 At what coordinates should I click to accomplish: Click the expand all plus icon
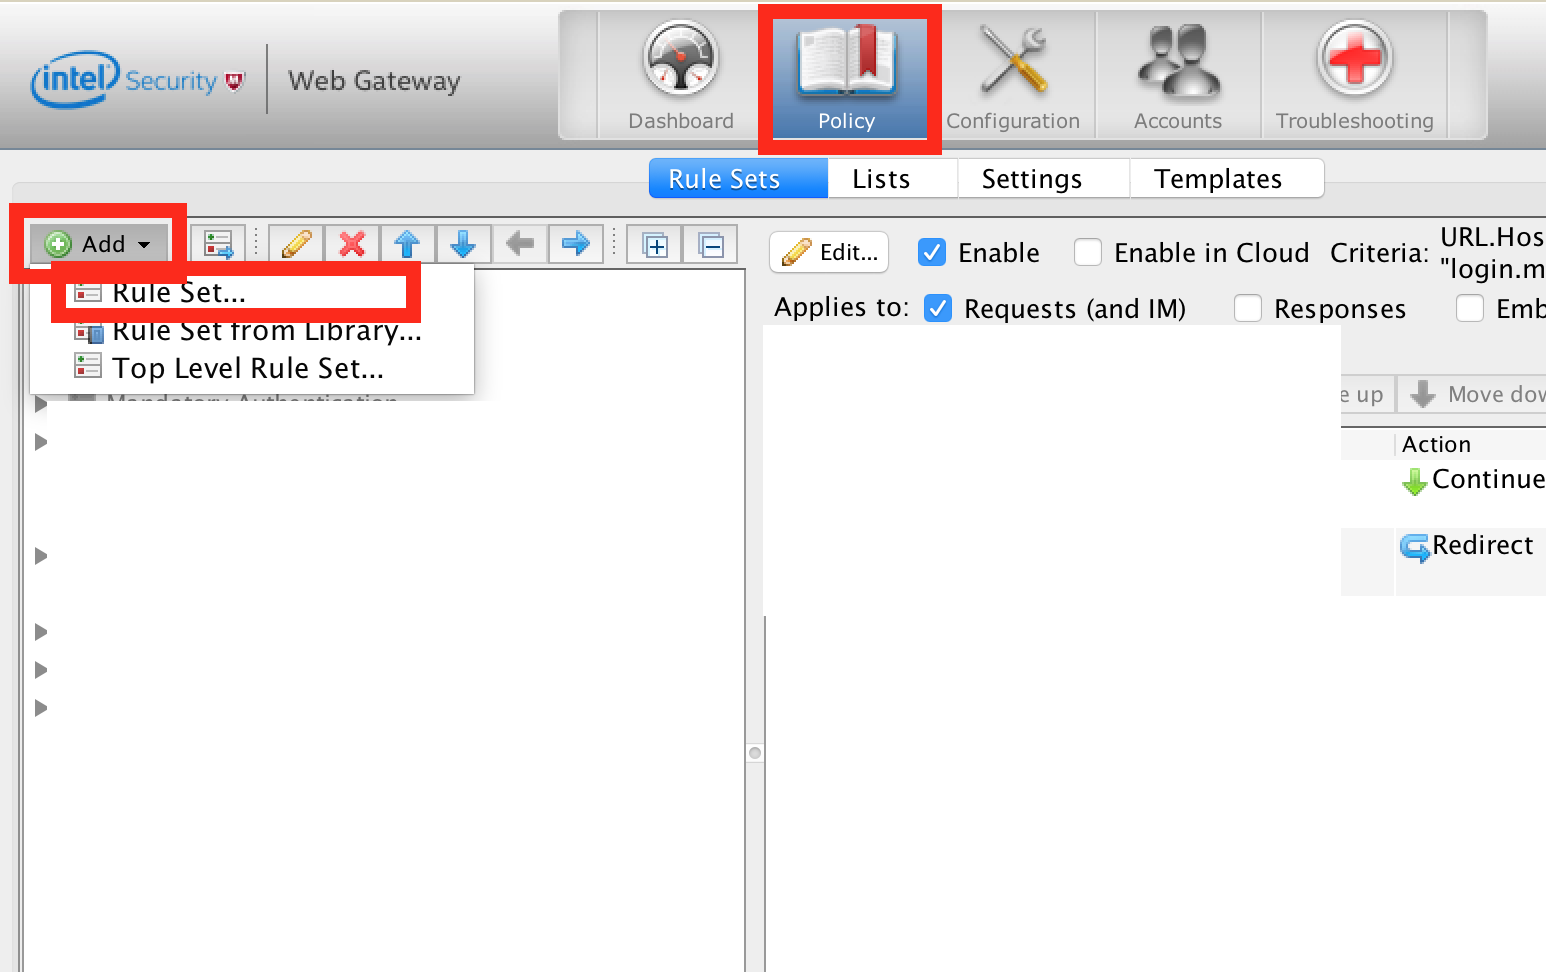point(655,244)
